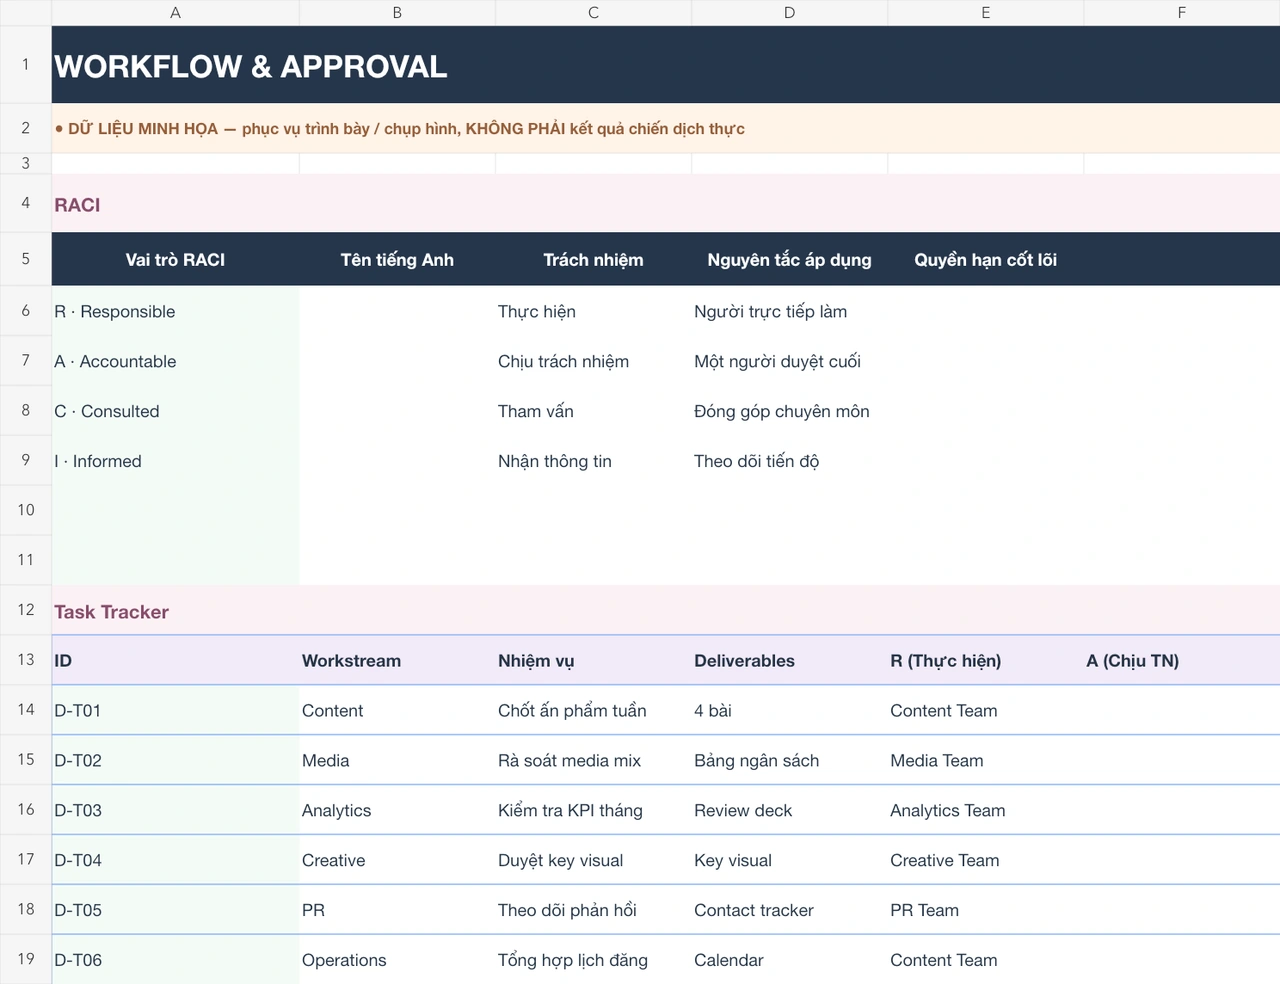Select column C header
1280x984 pixels.
point(593,13)
